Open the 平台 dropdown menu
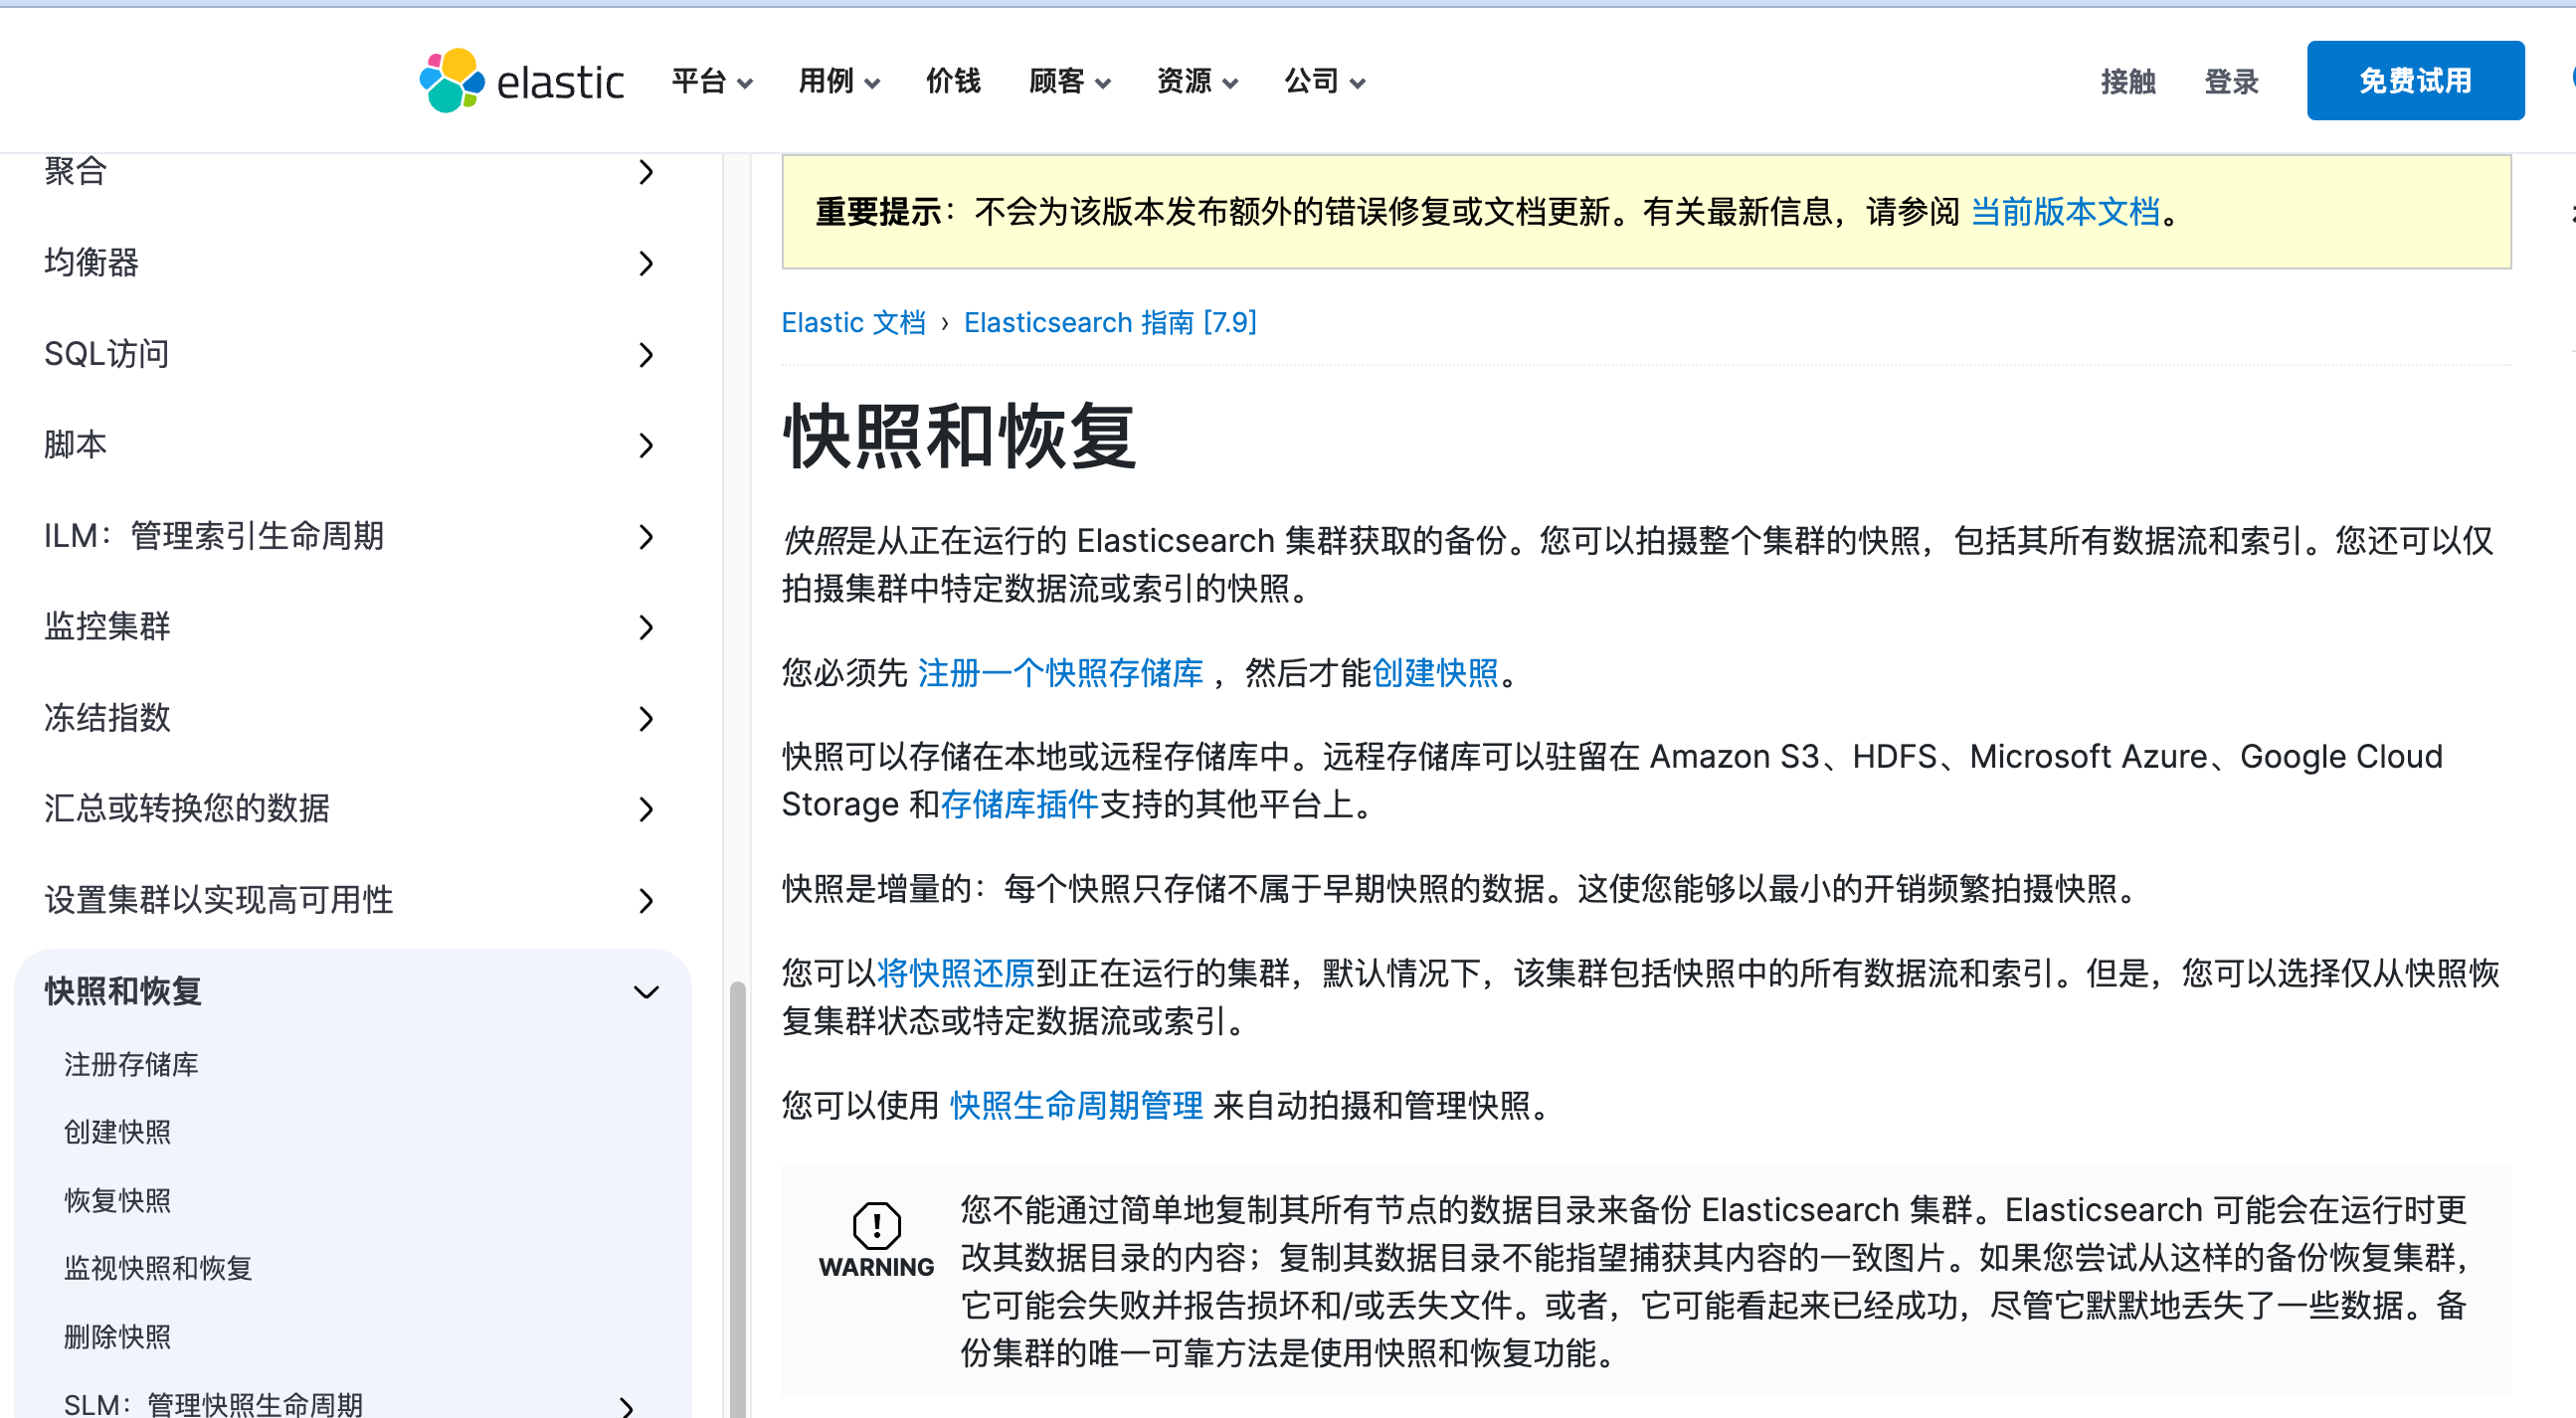The width and height of the screenshot is (2576, 1418). tap(711, 81)
